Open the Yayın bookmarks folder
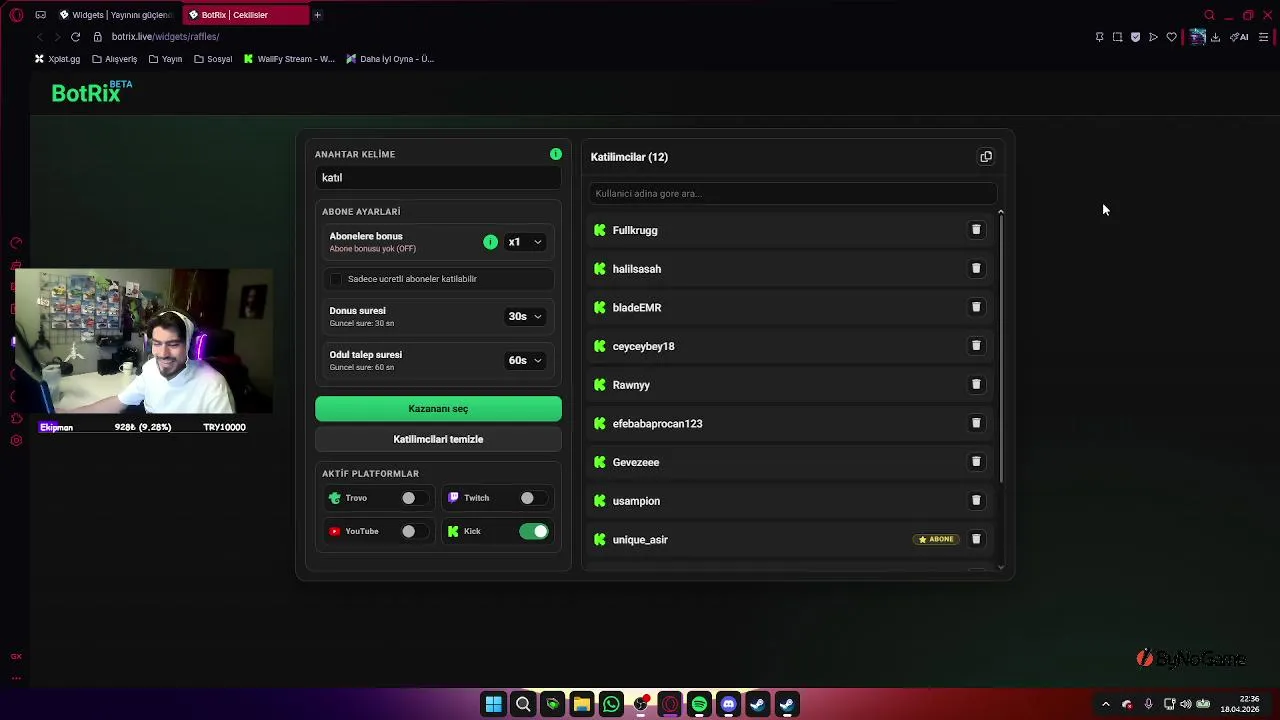 pyautogui.click(x=165, y=59)
